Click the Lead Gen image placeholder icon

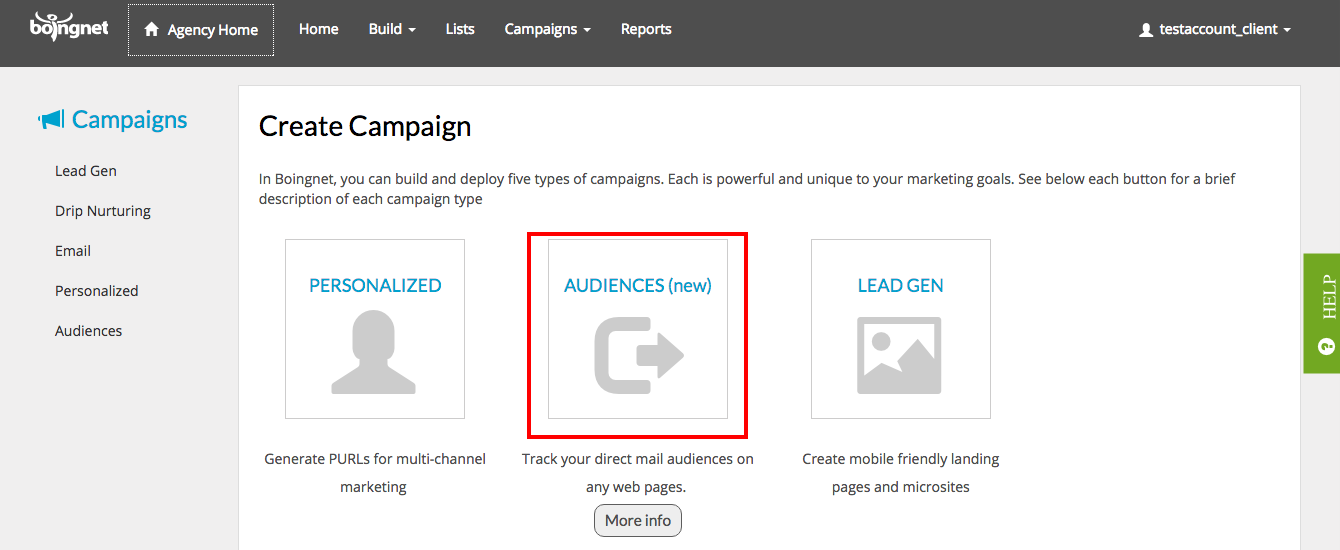[899, 355]
